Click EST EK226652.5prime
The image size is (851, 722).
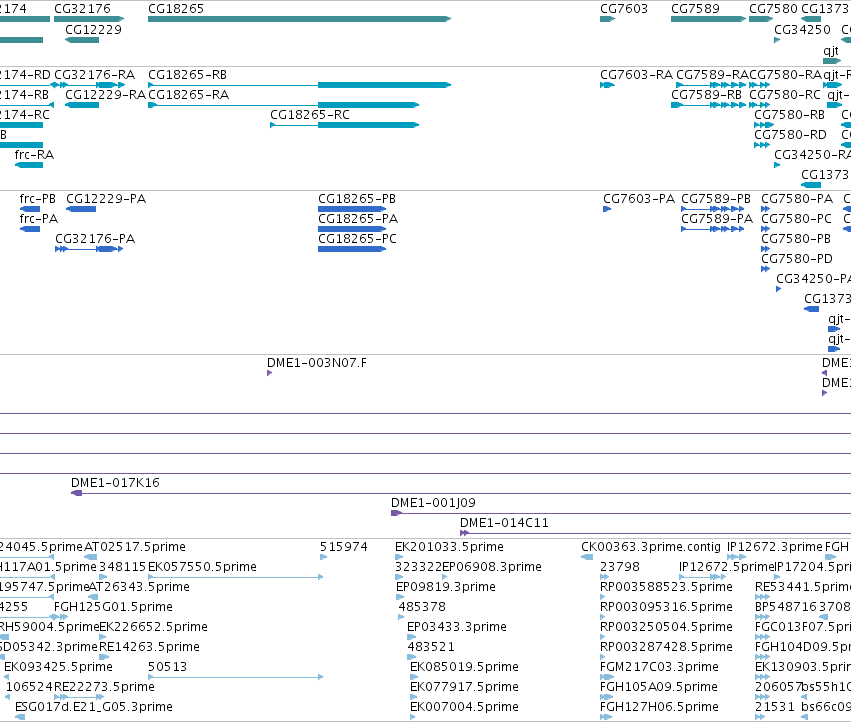pyautogui.click(x=104, y=637)
